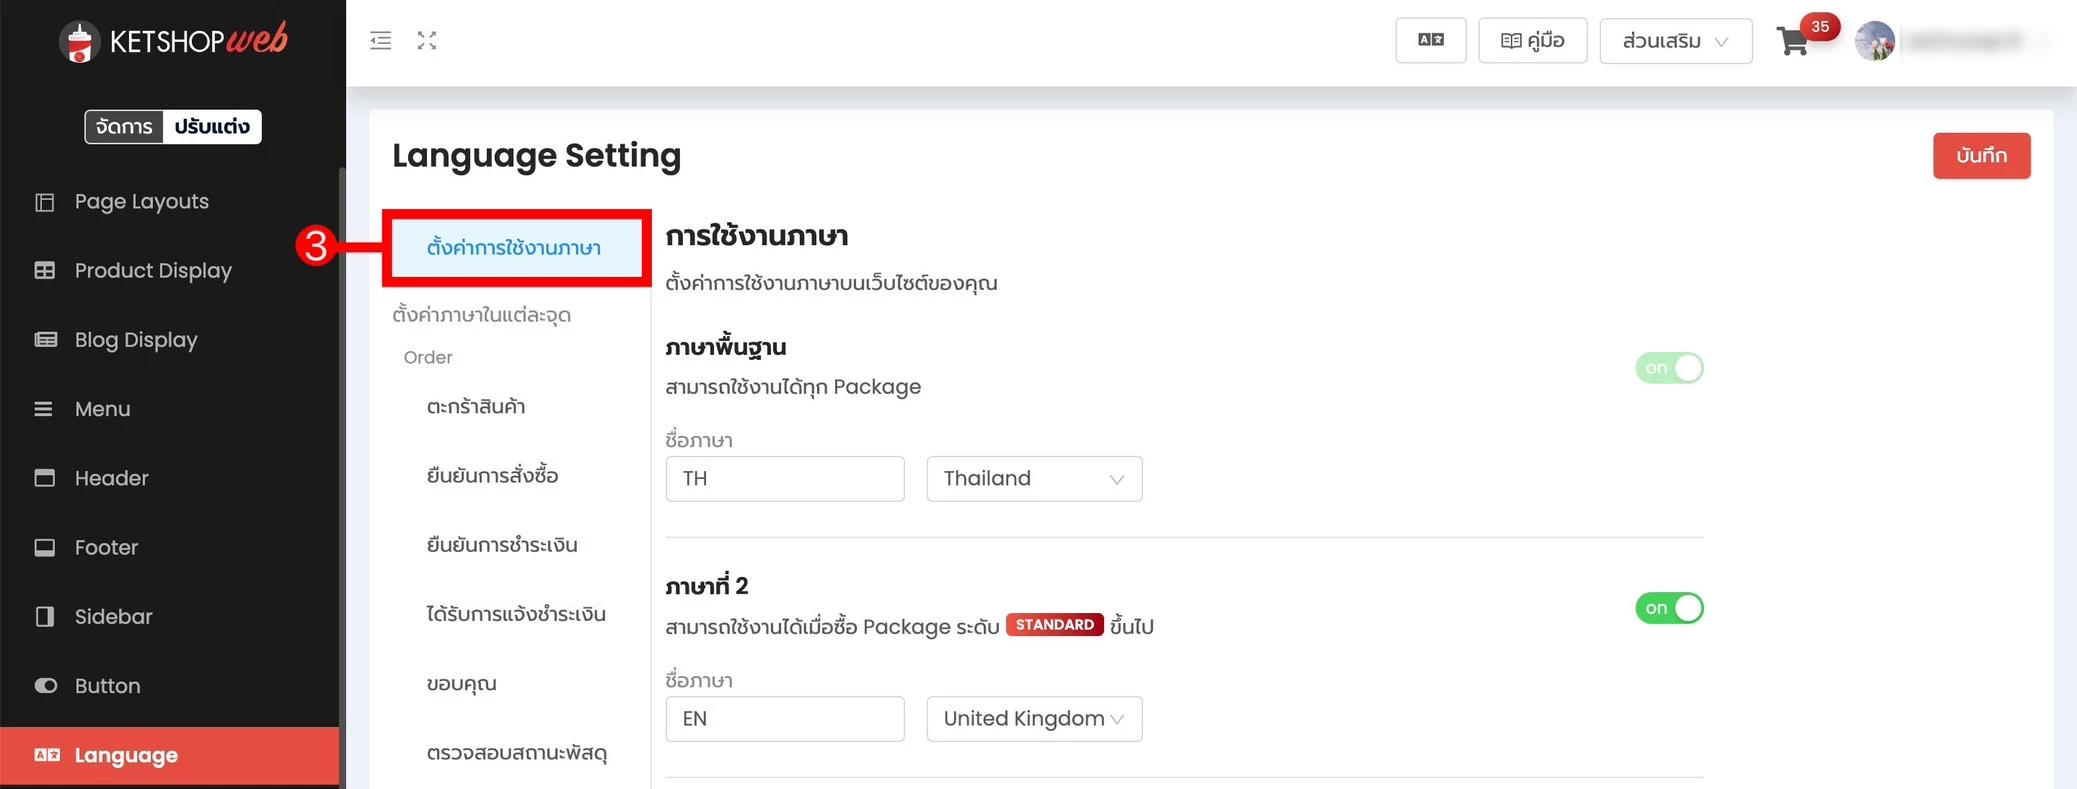Click inside the TH language name field
Image resolution: width=2077 pixels, height=789 pixels.
(x=784, y=479)
